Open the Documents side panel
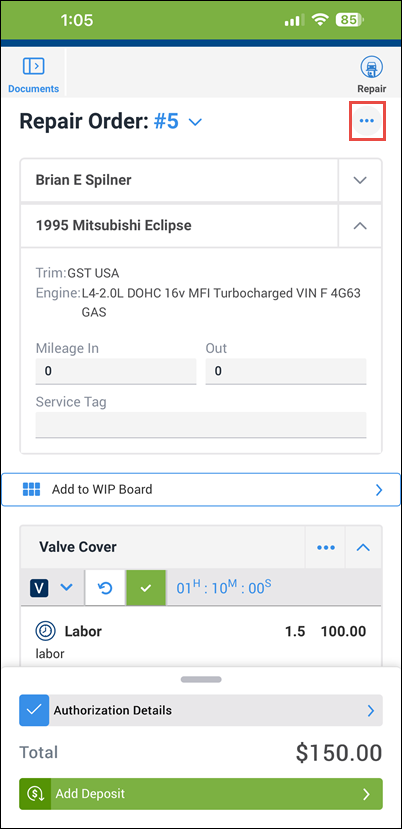This screenshot has width=402, height=829. point(33,73)
